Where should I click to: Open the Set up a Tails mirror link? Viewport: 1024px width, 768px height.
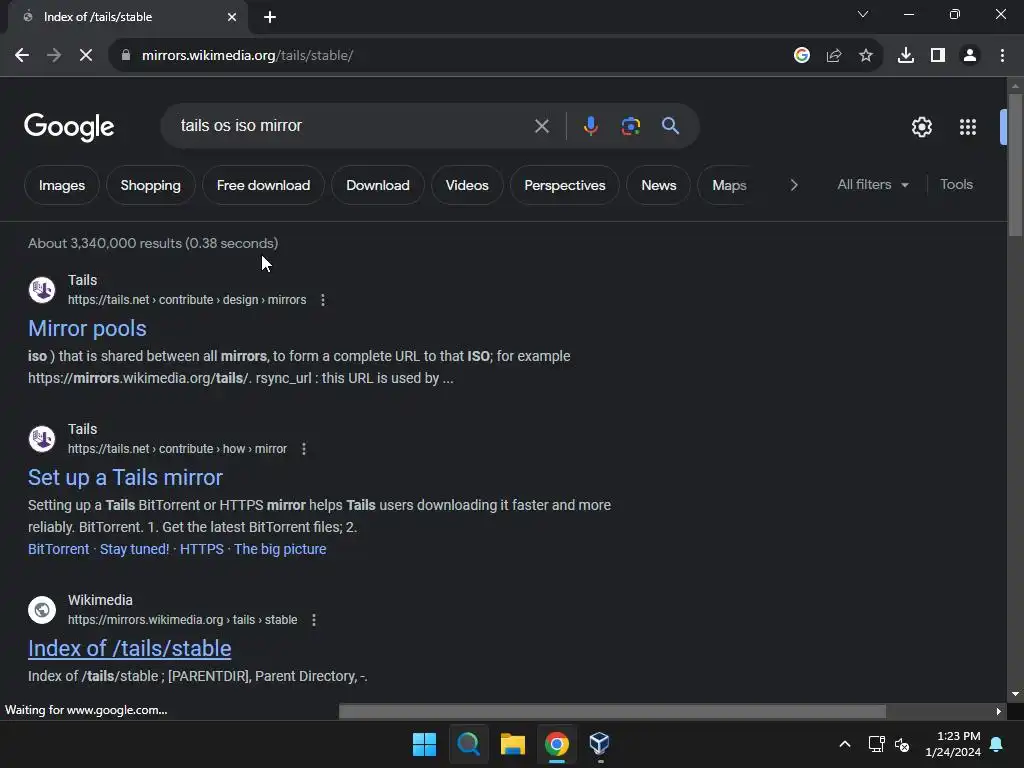pyautogui.click(x=125, y=477)
